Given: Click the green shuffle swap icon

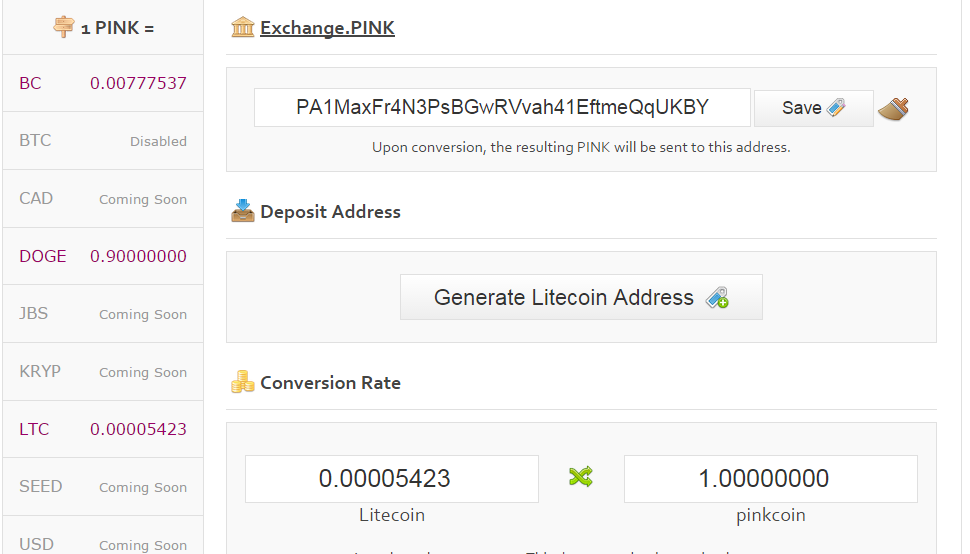Looking at the screenshot, I should point(581,477).
